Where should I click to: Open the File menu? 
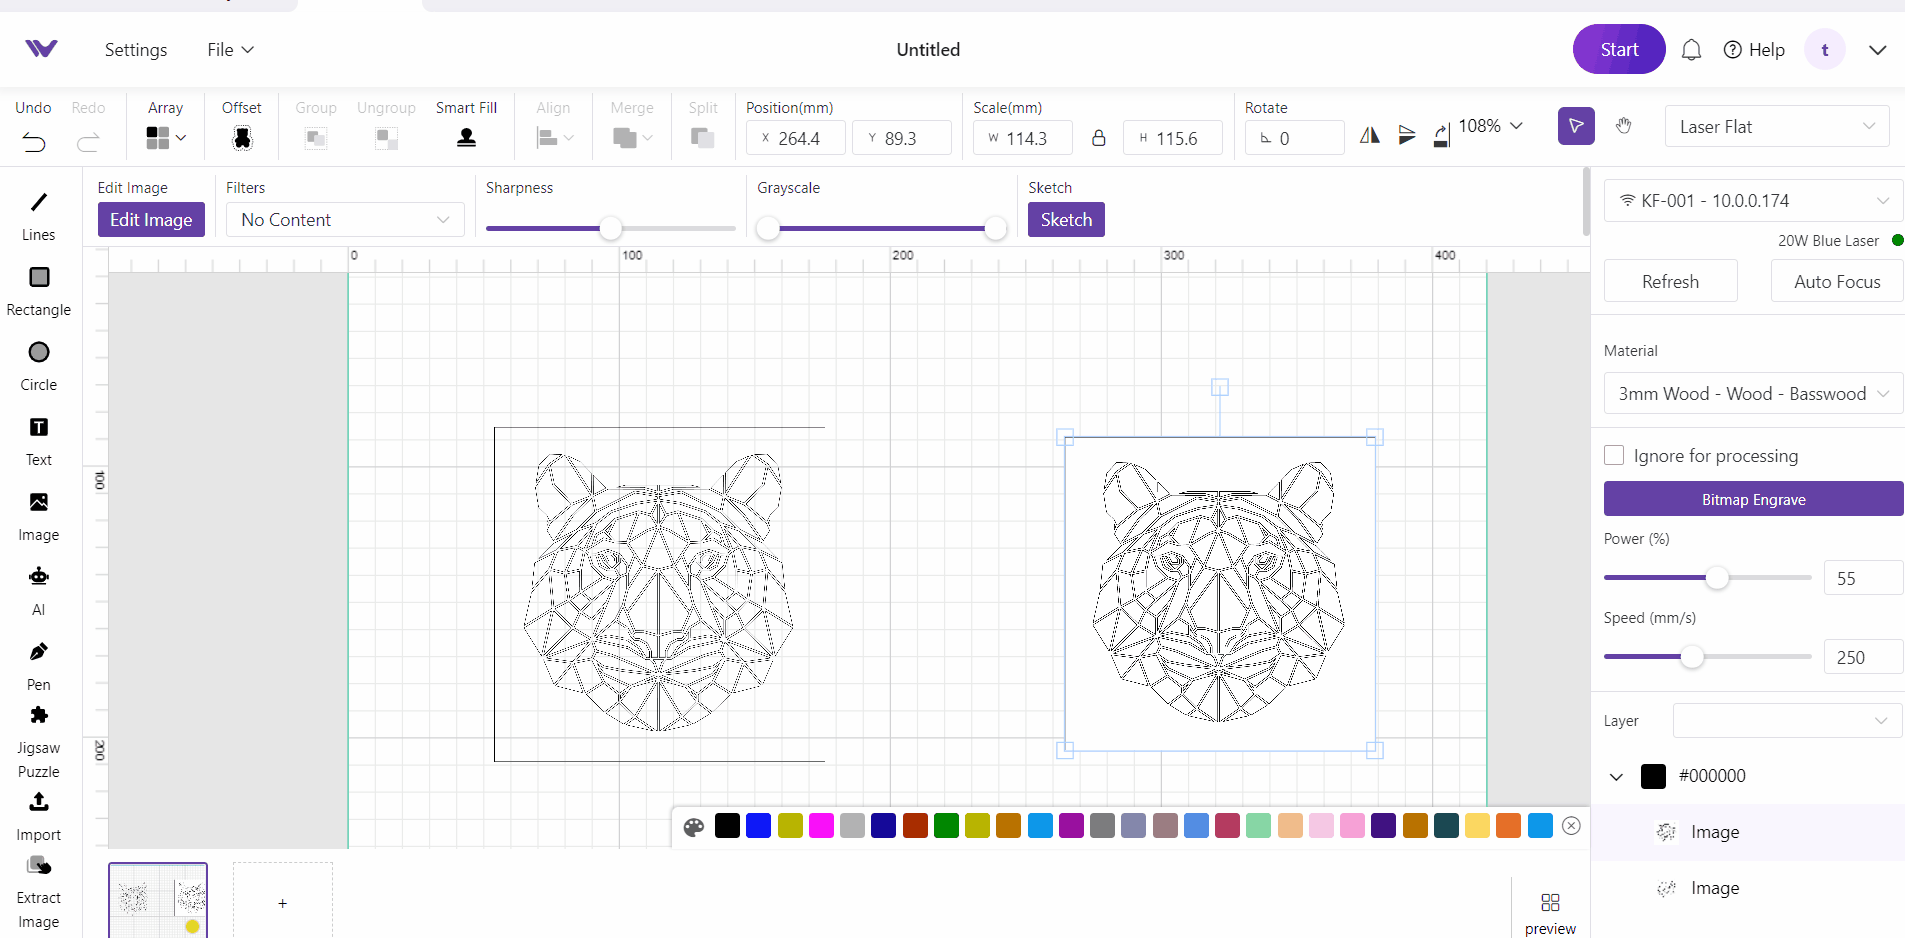tap(230, 50)
